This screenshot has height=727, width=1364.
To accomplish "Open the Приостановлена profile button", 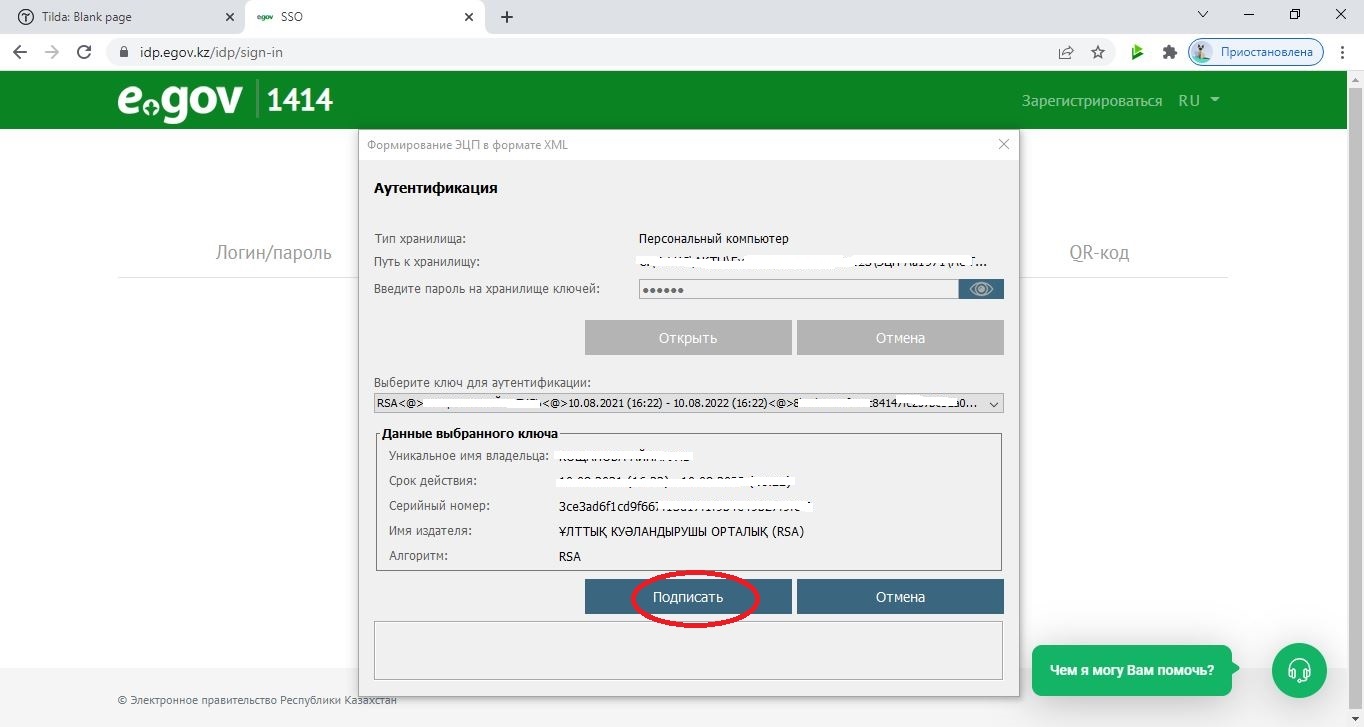I will click(1256, 52).
